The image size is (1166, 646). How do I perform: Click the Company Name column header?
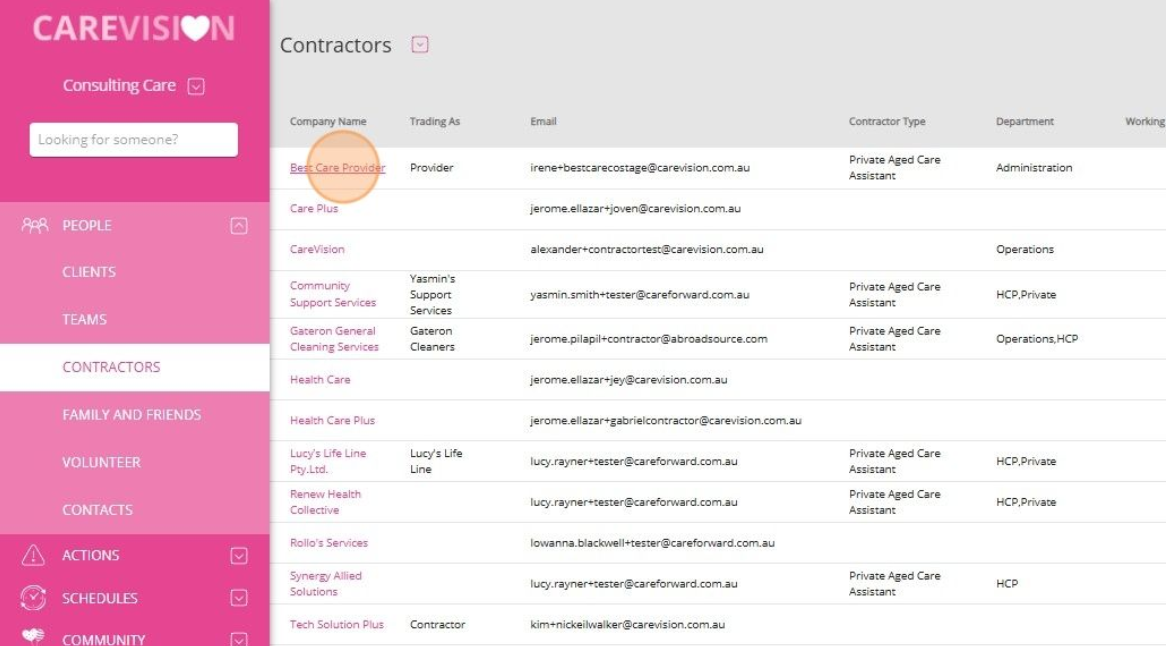328,122
